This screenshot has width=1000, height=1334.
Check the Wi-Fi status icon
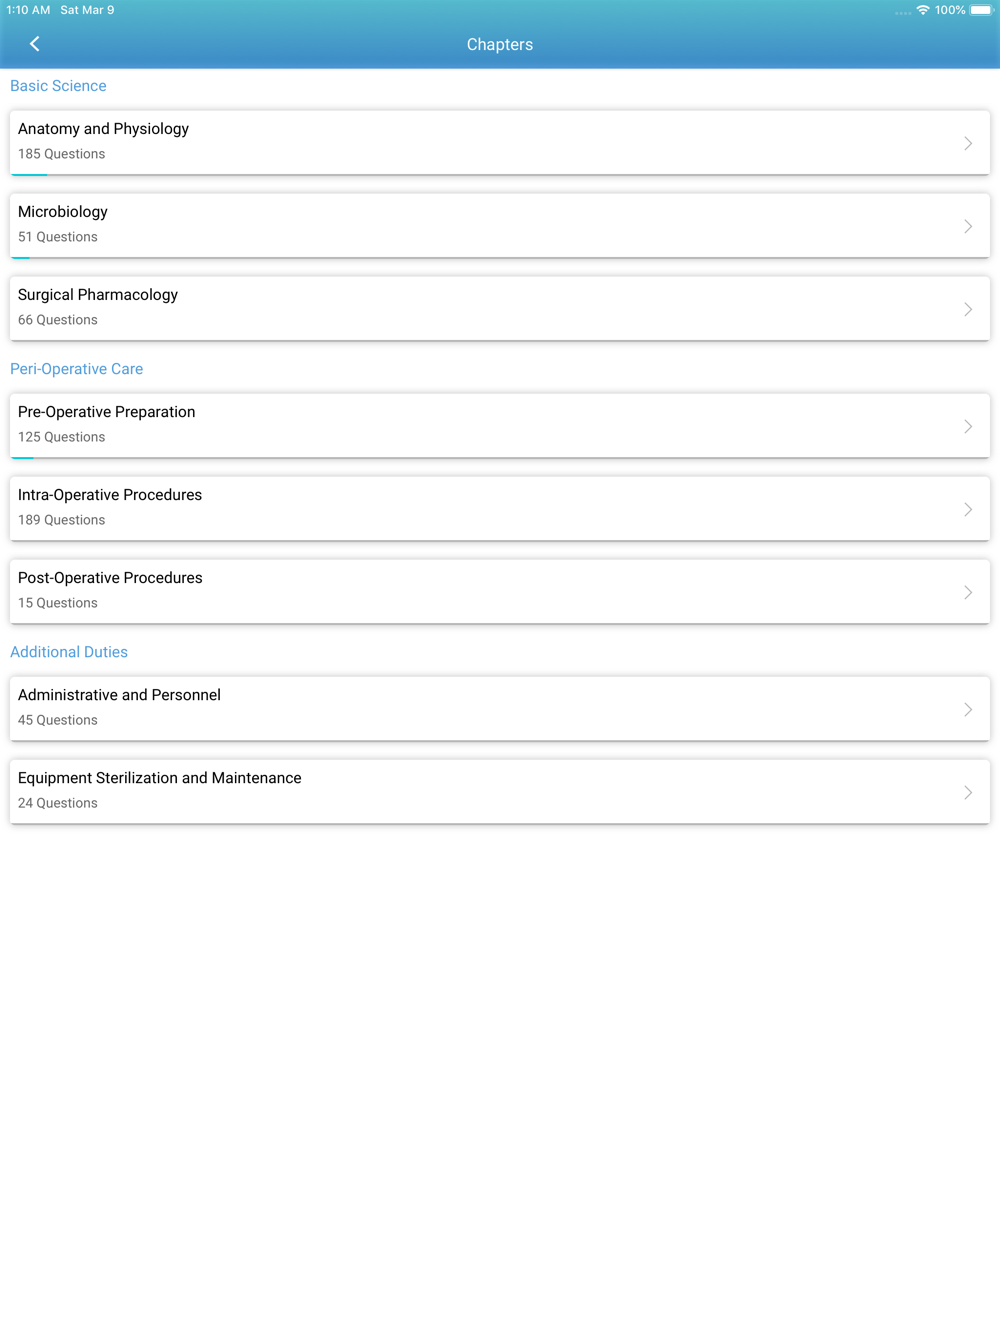point(923,10)
